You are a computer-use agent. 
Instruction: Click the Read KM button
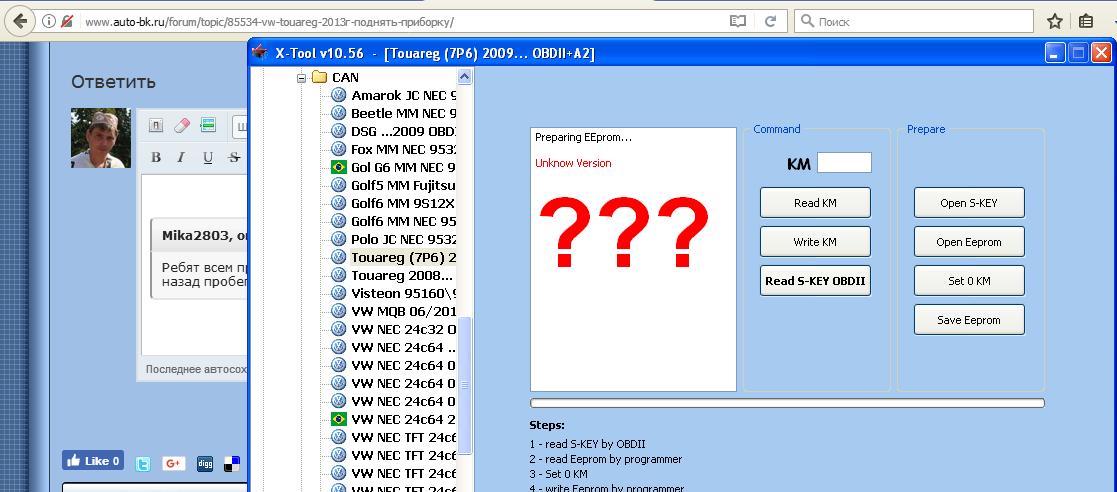point(815,203)
